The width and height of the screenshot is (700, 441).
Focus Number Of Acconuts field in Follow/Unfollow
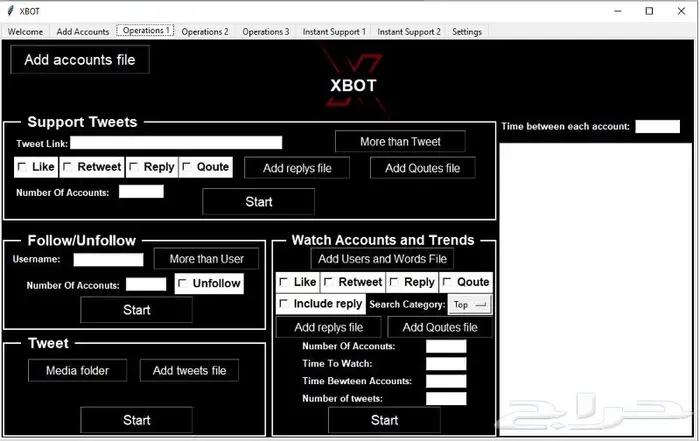[146, 284]
